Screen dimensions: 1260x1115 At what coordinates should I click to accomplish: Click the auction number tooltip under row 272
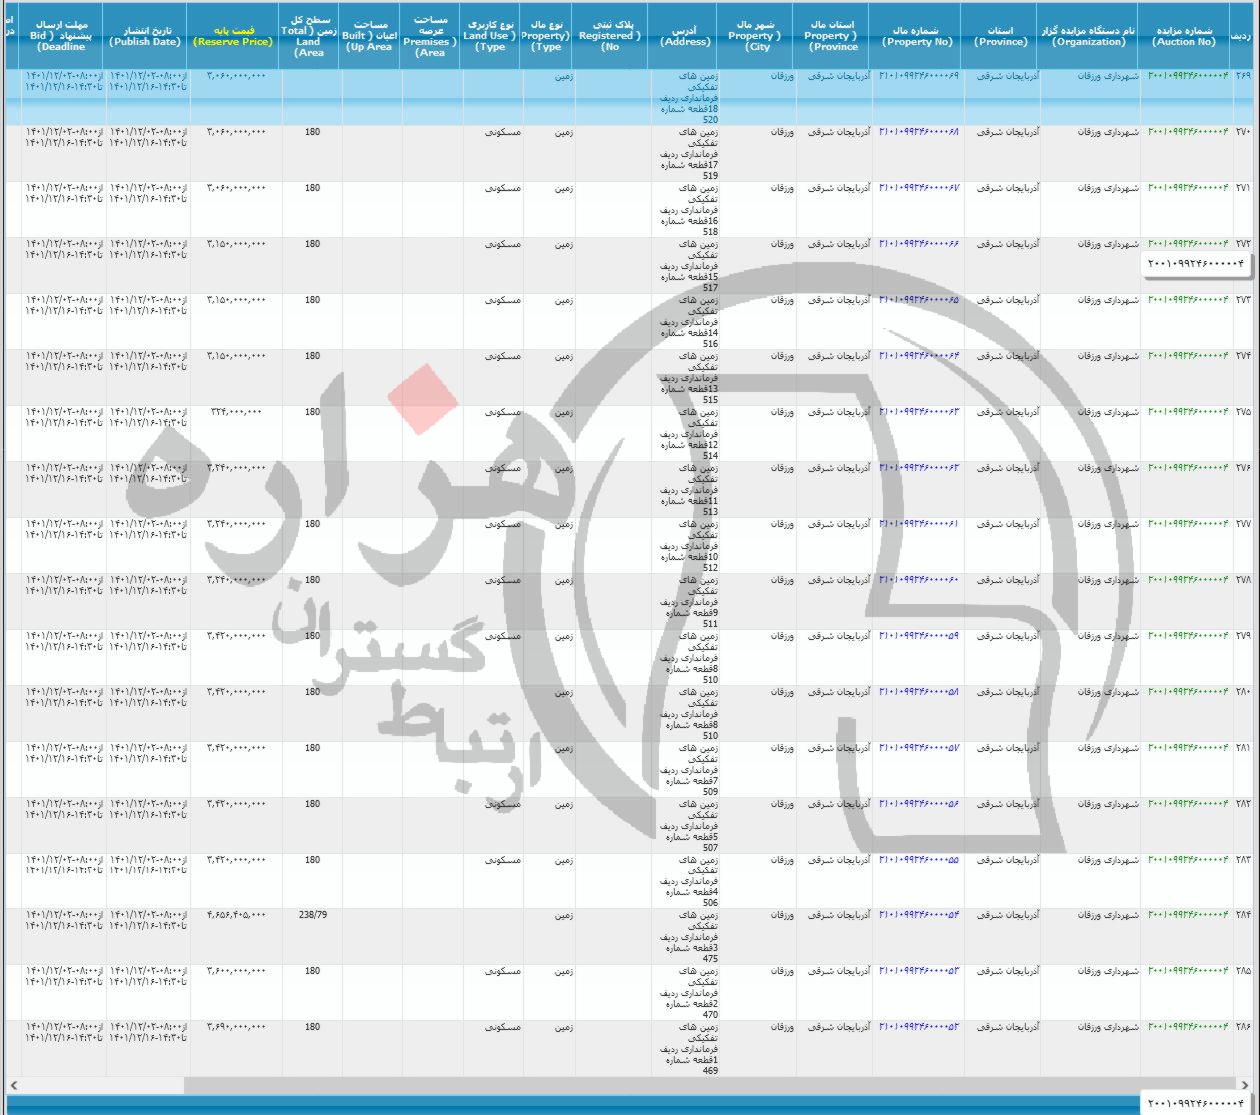[x=1196, y=264]
